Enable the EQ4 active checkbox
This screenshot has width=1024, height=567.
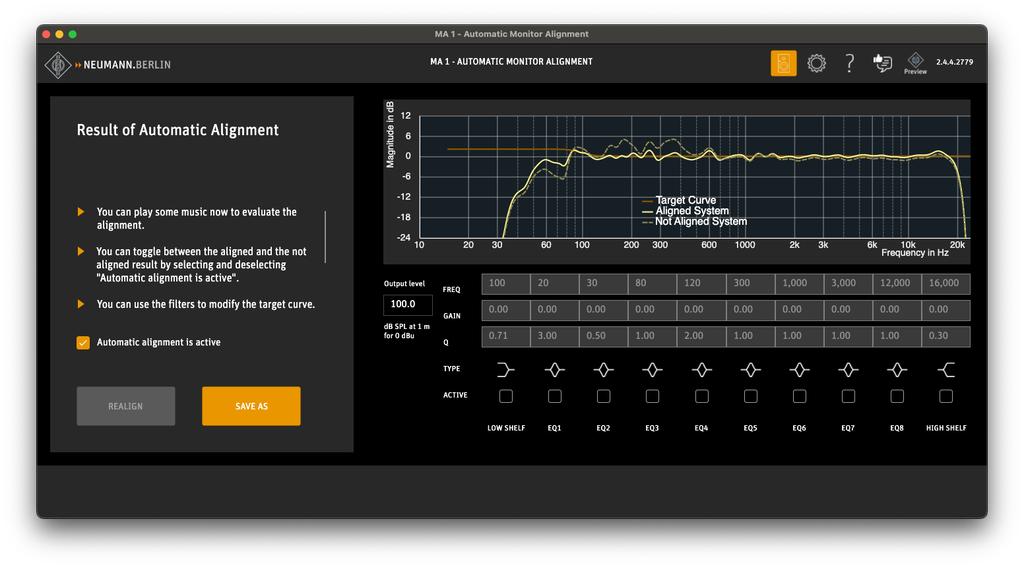tap(701, 396)
